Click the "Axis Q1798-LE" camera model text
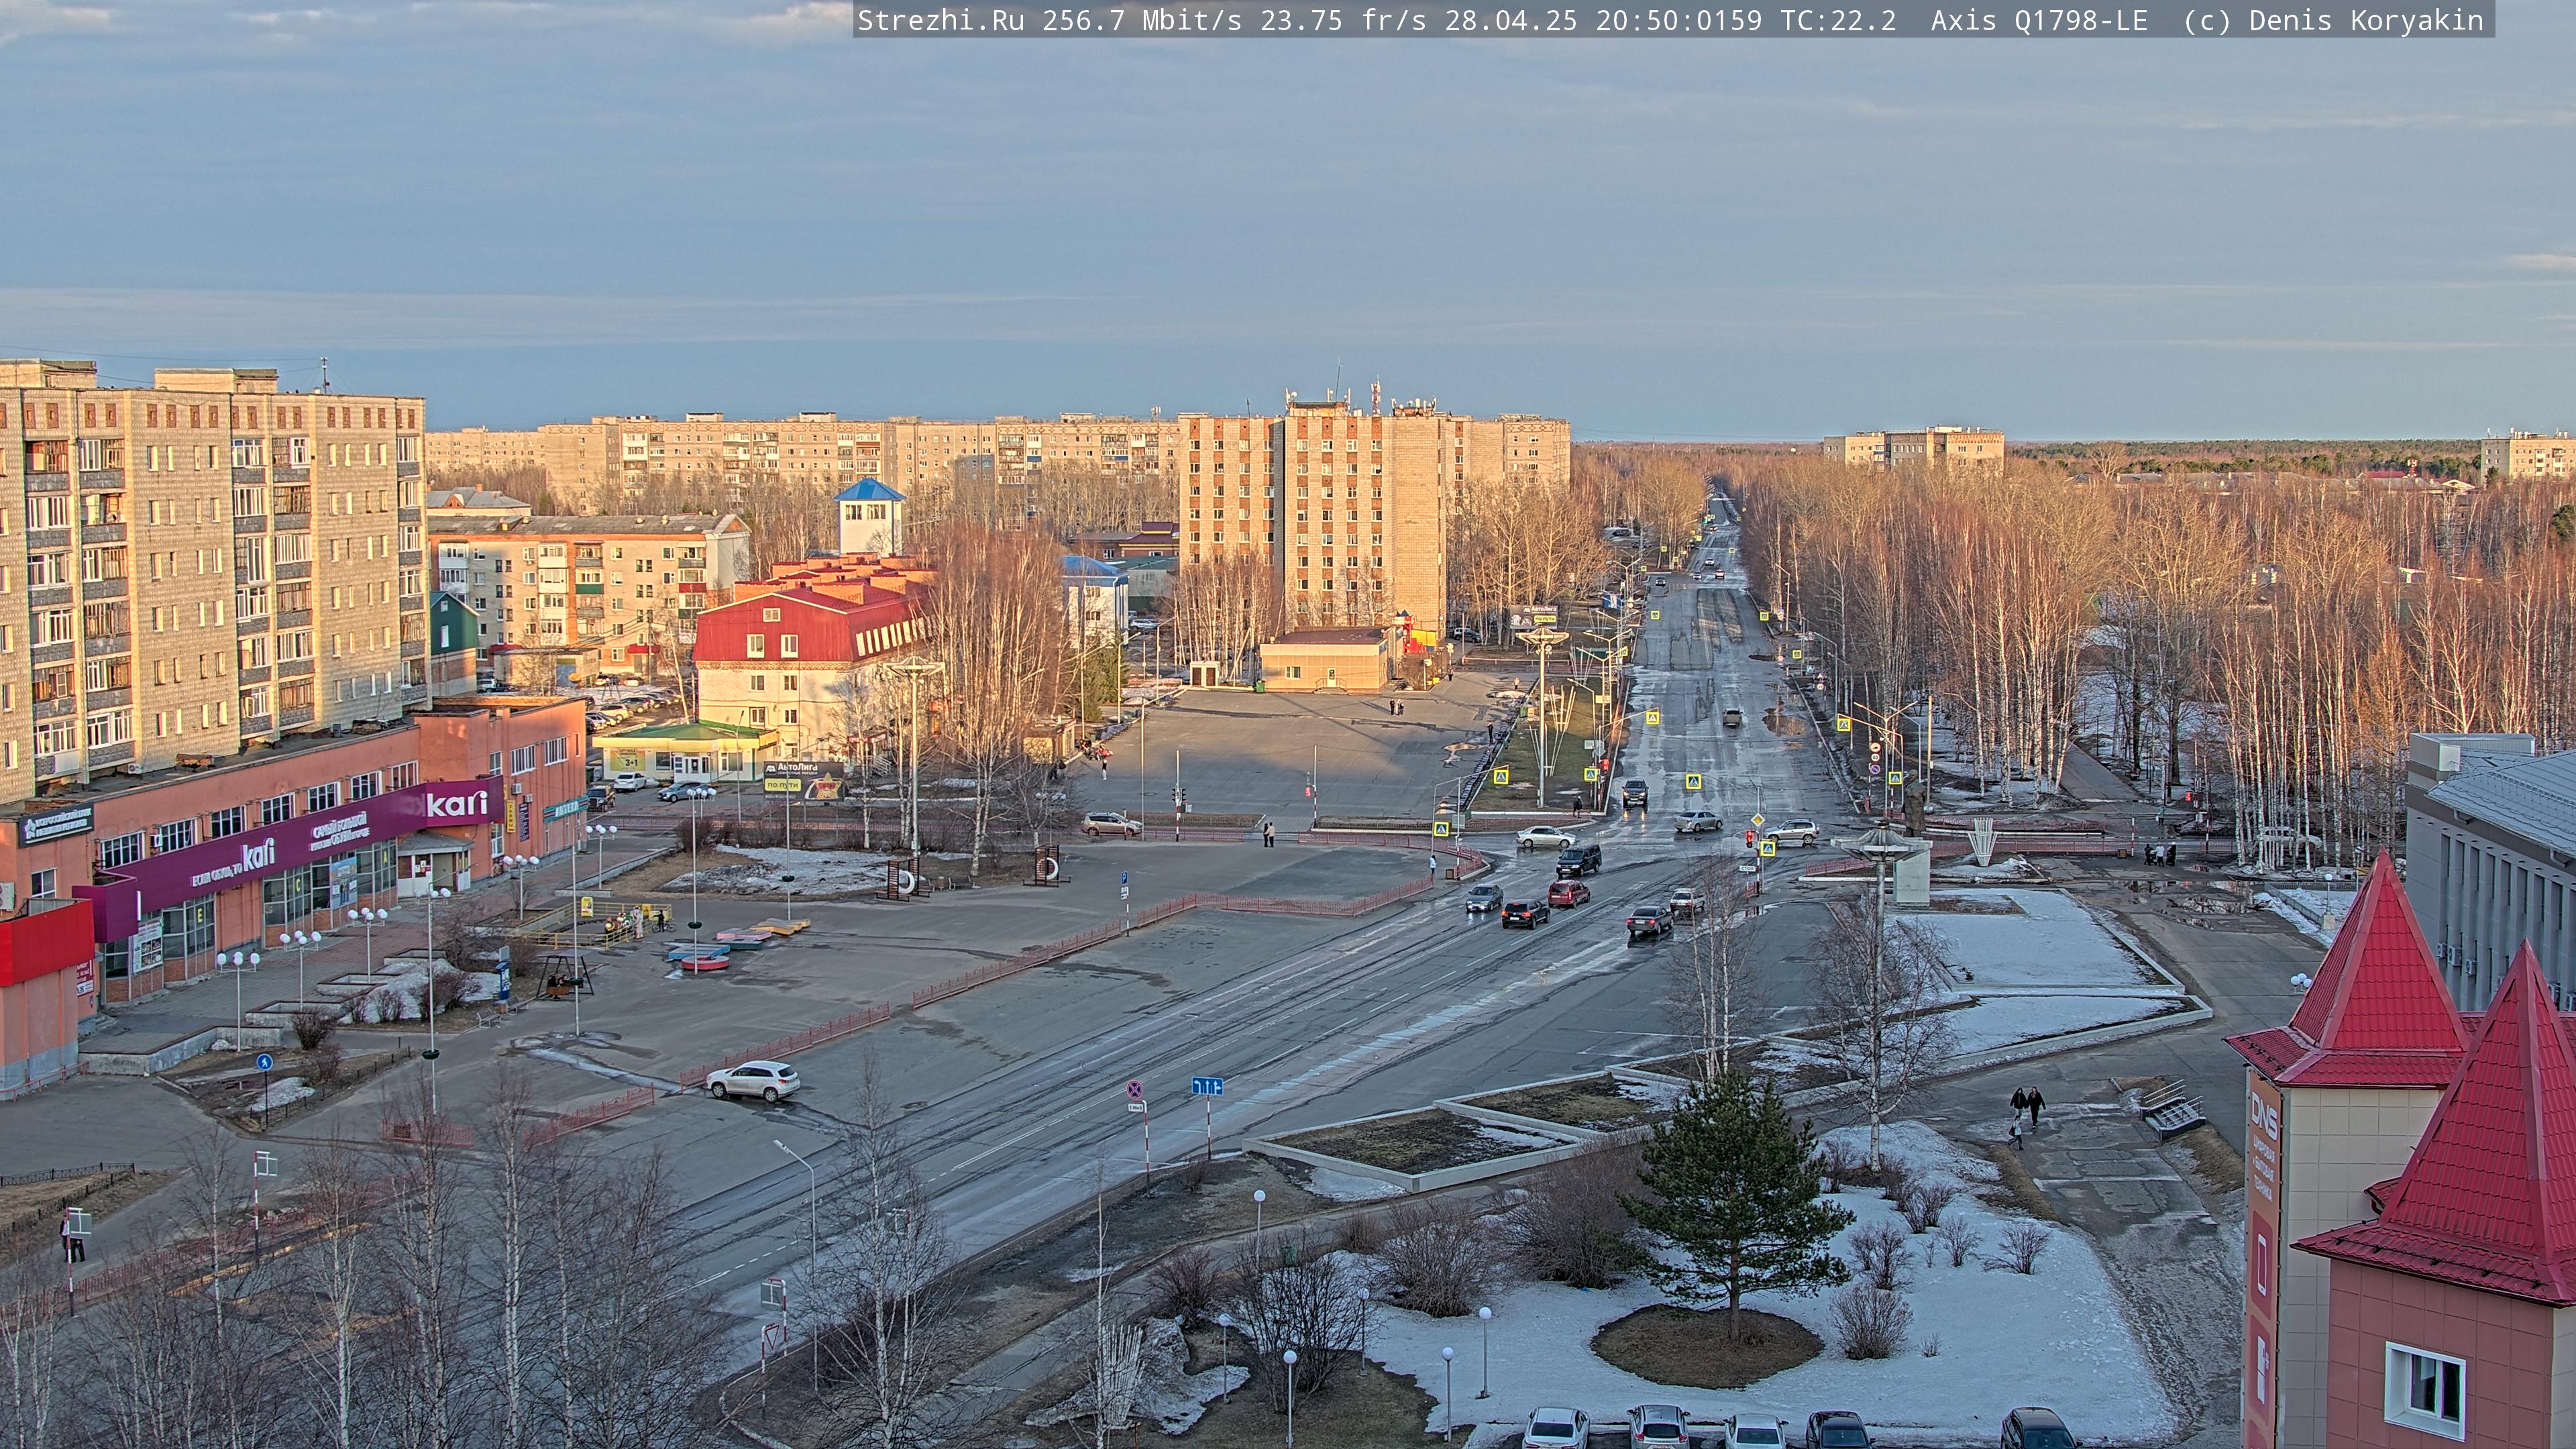Viewport: 2576px width, 1449px height. [2039, 21]
